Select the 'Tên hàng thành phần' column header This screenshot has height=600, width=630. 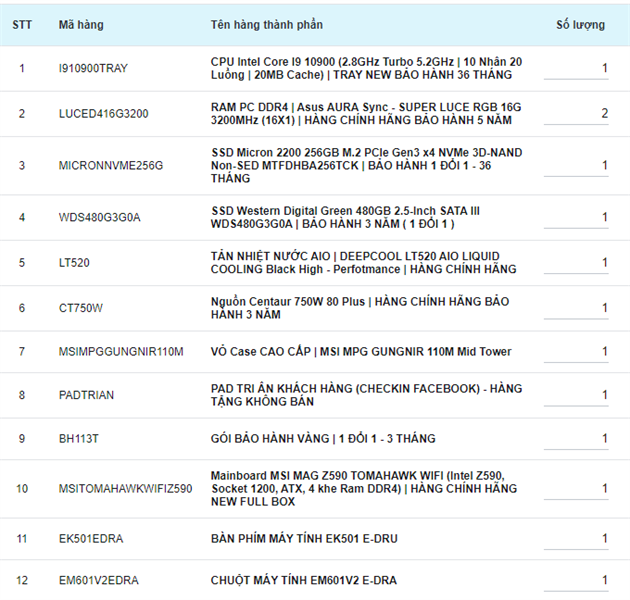[266, 24]
